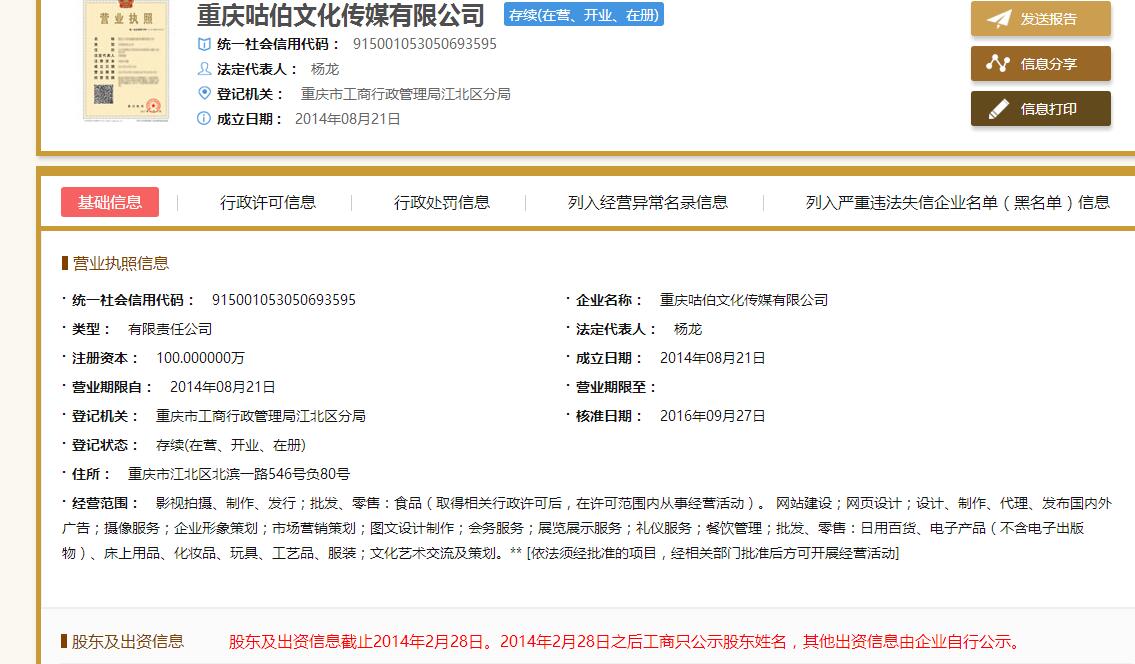
Task: Click the address 重庆市江北区北滨一路546号负80号
Action: coord(239,474)
